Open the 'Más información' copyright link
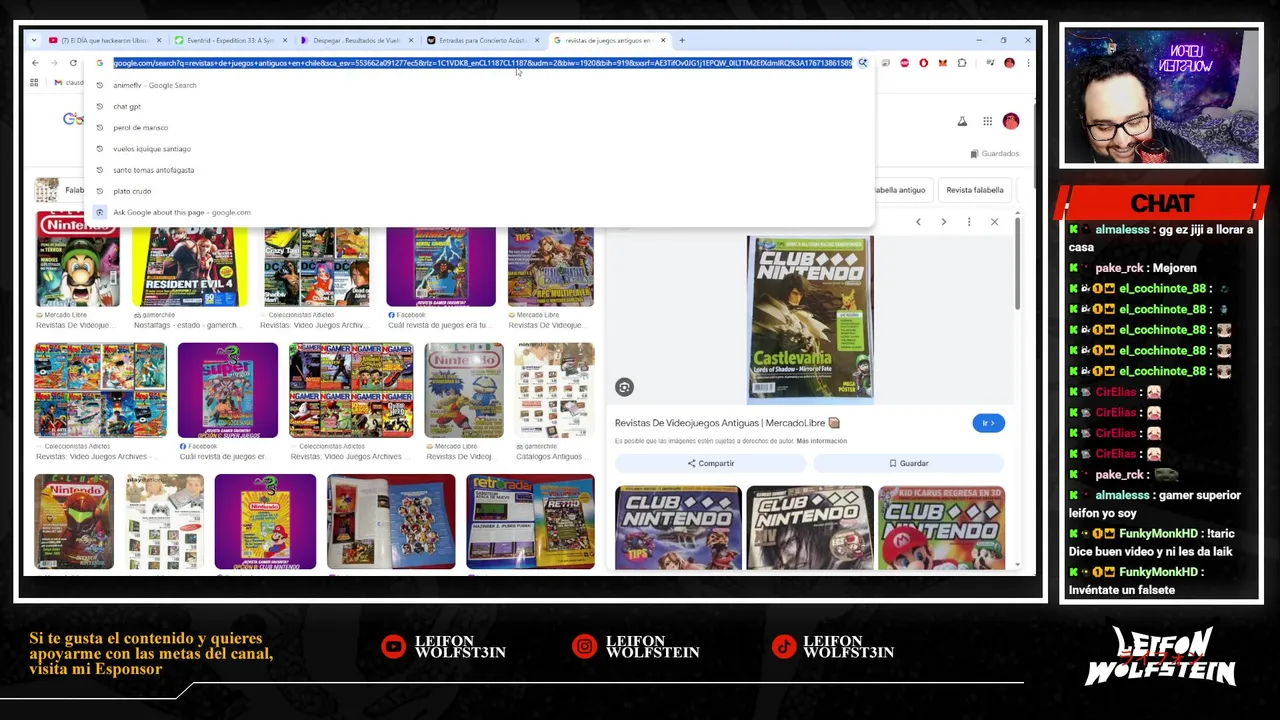 pos(821,441)
